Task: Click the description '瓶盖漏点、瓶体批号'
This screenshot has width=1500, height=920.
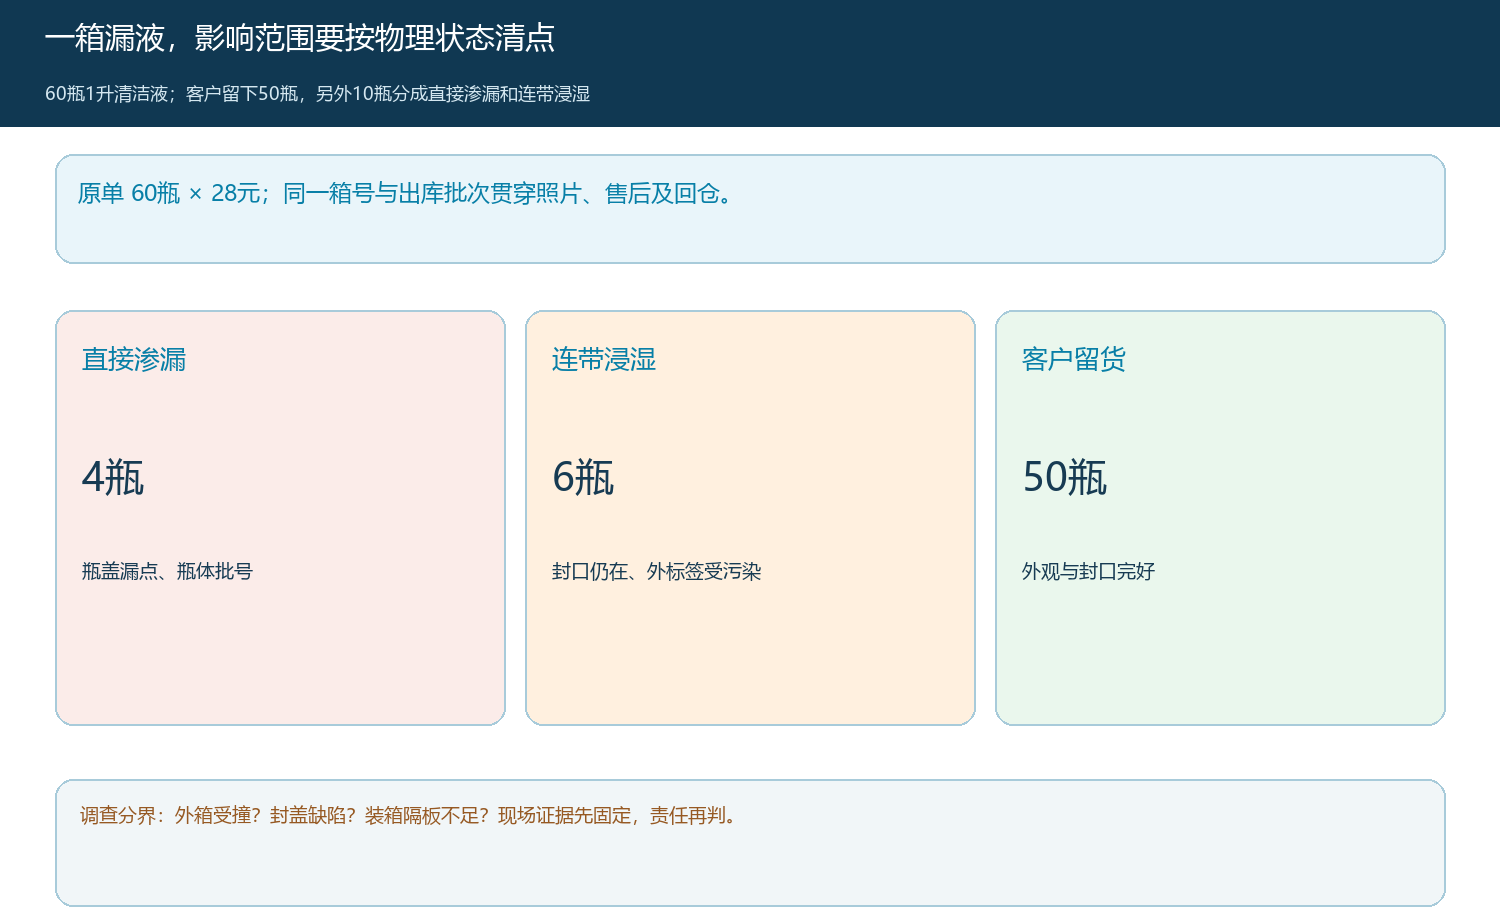Action: tap(167, 571)
